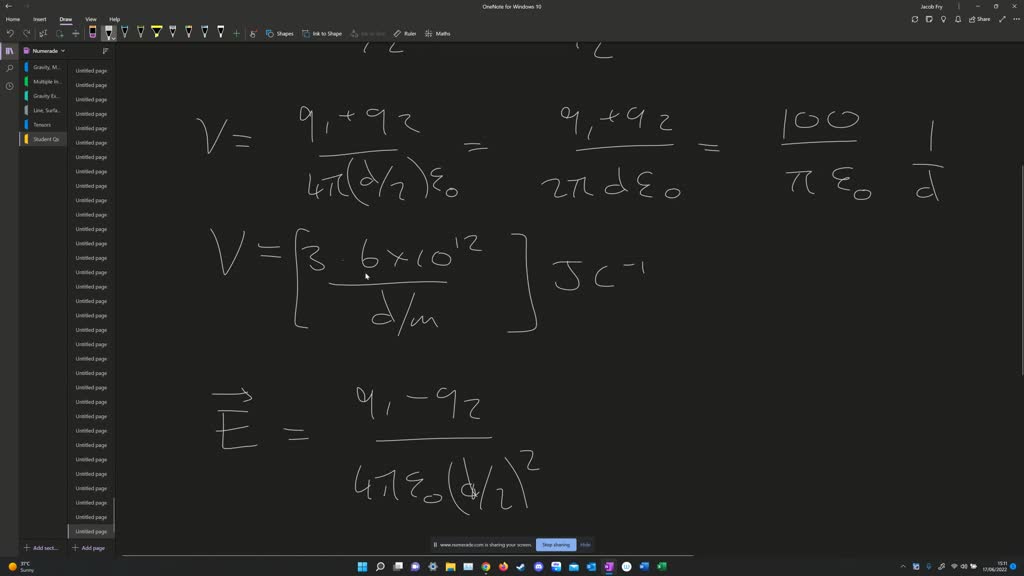Open the More options ellipsis menu
The height and width of the screenshot is (576, 1024).
1016,18
